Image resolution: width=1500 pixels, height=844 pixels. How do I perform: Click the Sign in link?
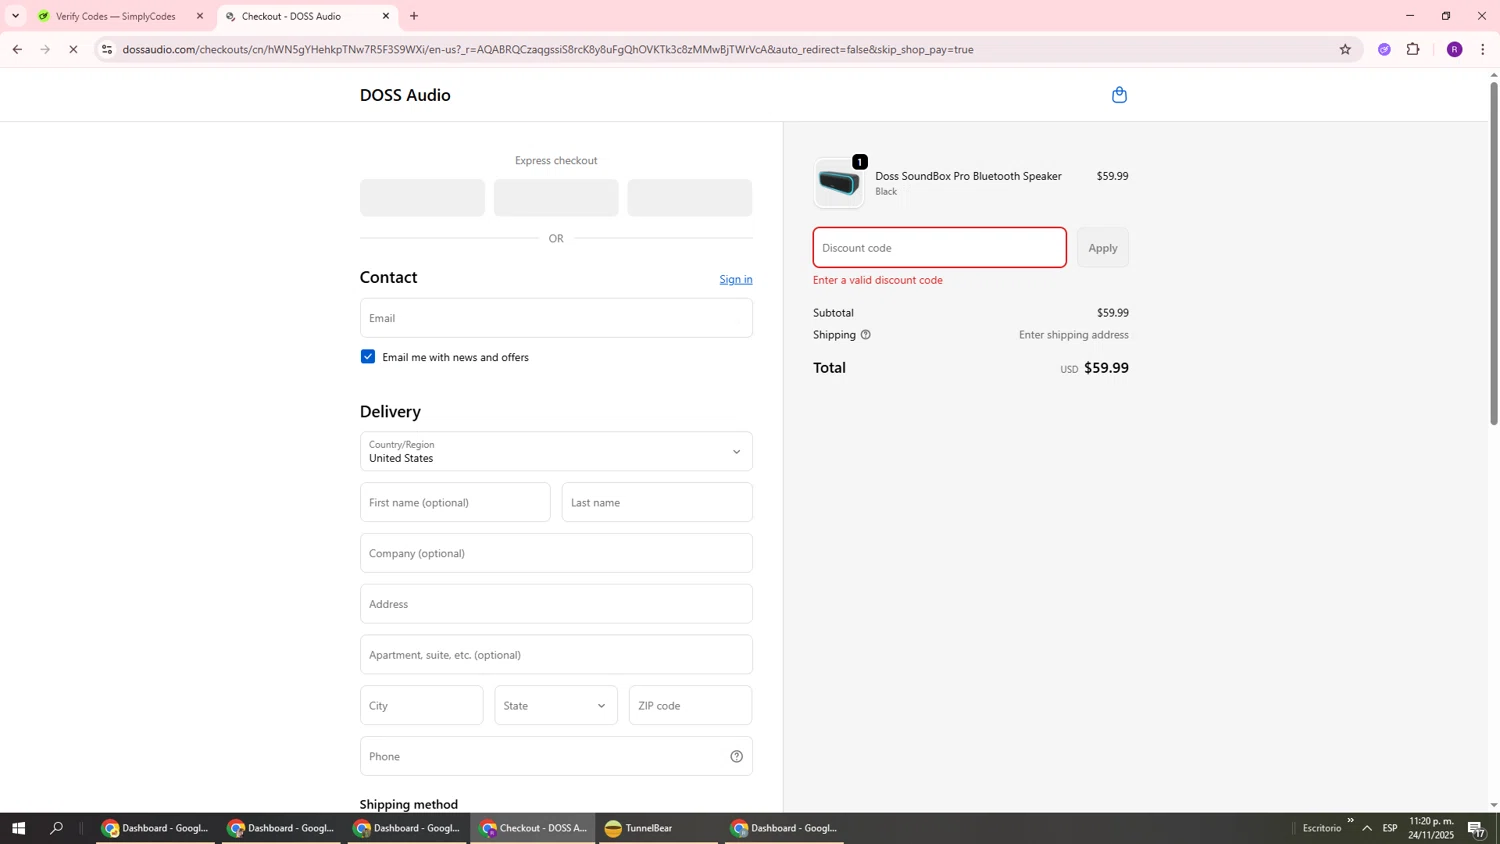click(736, 279)
